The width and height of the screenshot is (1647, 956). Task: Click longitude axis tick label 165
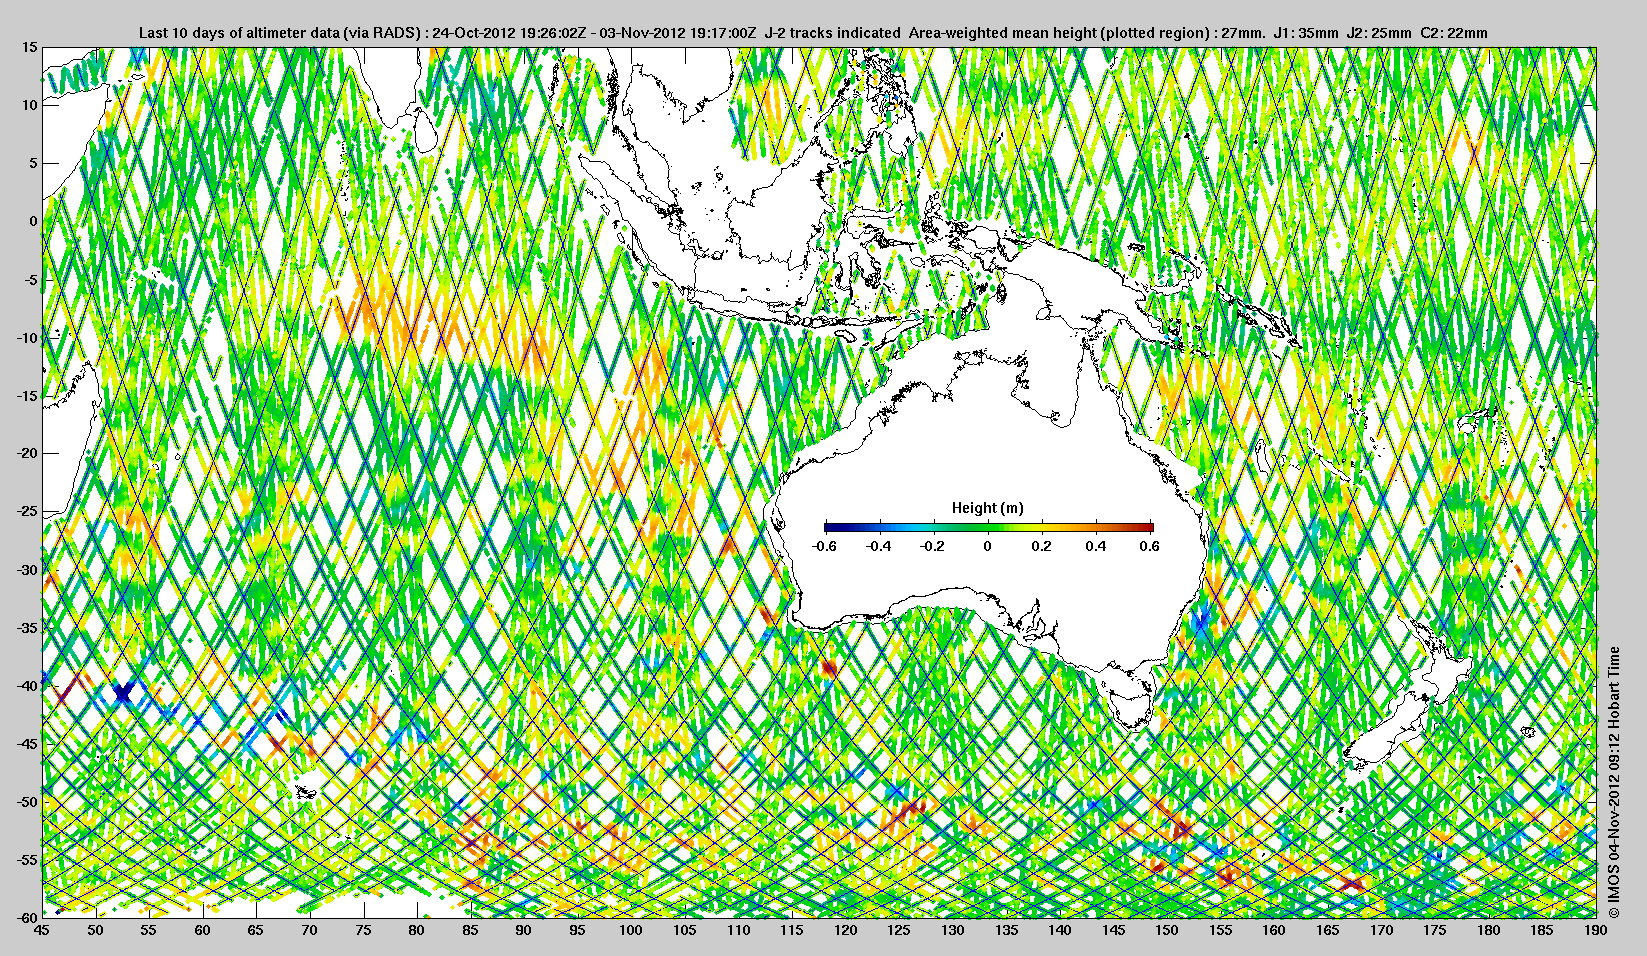point(1328,930)
